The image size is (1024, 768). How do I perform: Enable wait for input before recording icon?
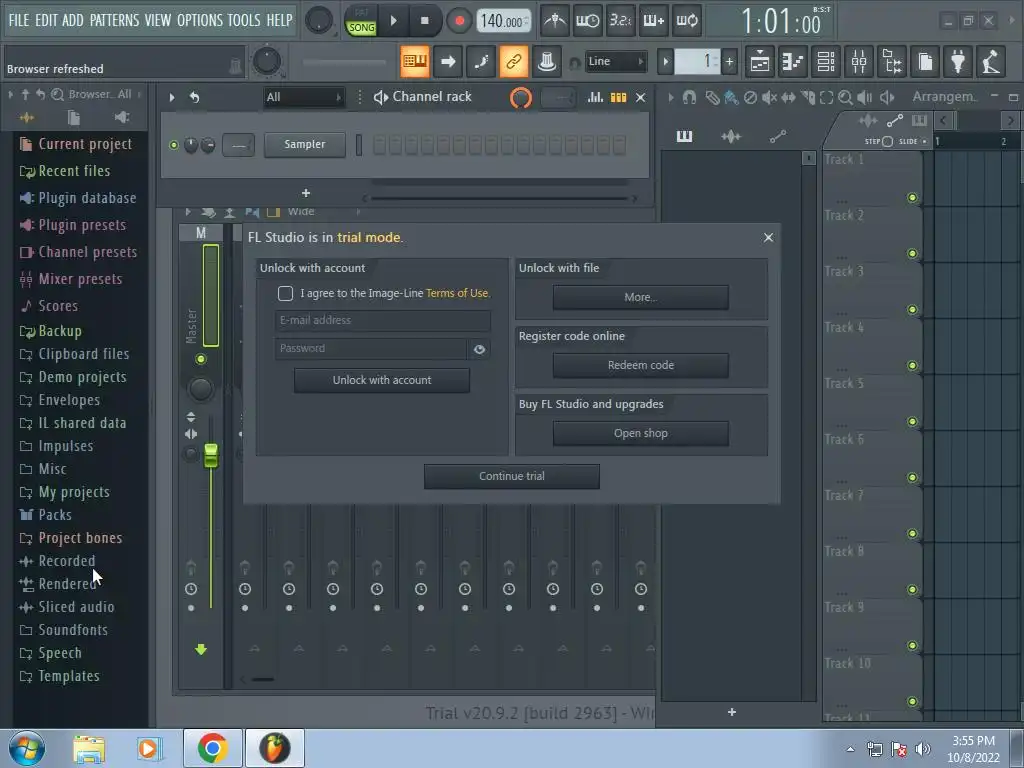tap(588, 20)
